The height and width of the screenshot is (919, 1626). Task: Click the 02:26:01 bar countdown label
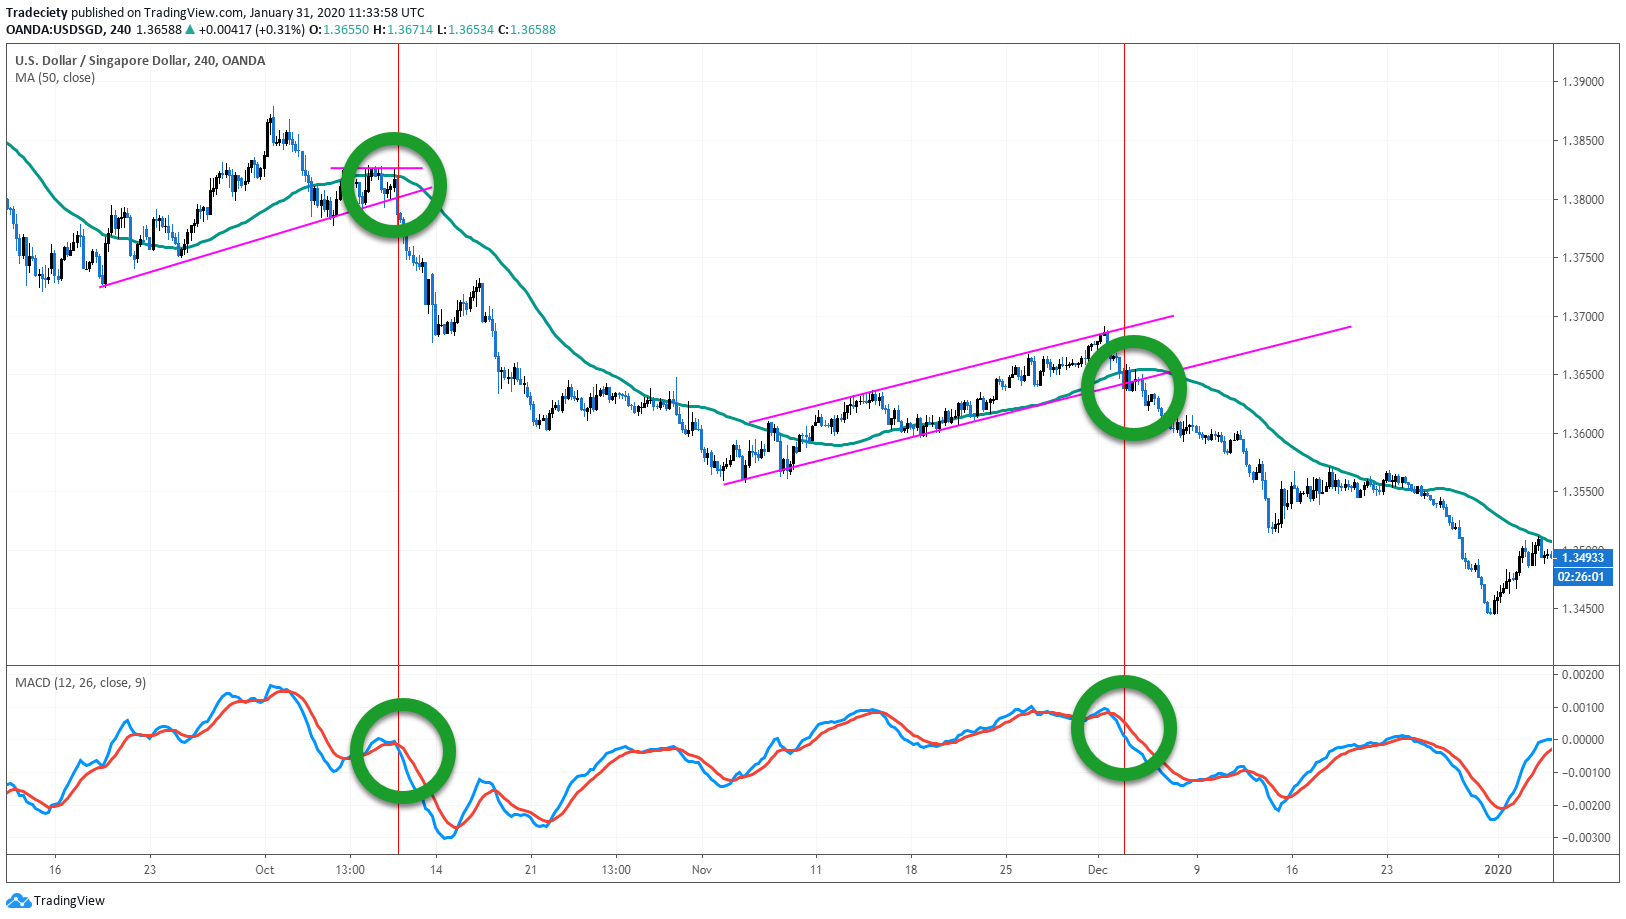click(1581, 577)
